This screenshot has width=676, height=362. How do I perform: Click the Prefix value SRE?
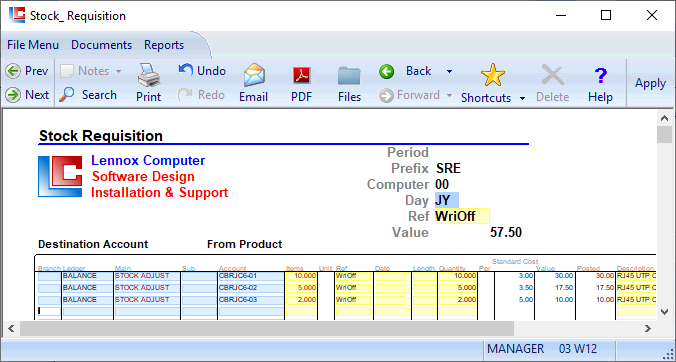click(x=448, y=169)
